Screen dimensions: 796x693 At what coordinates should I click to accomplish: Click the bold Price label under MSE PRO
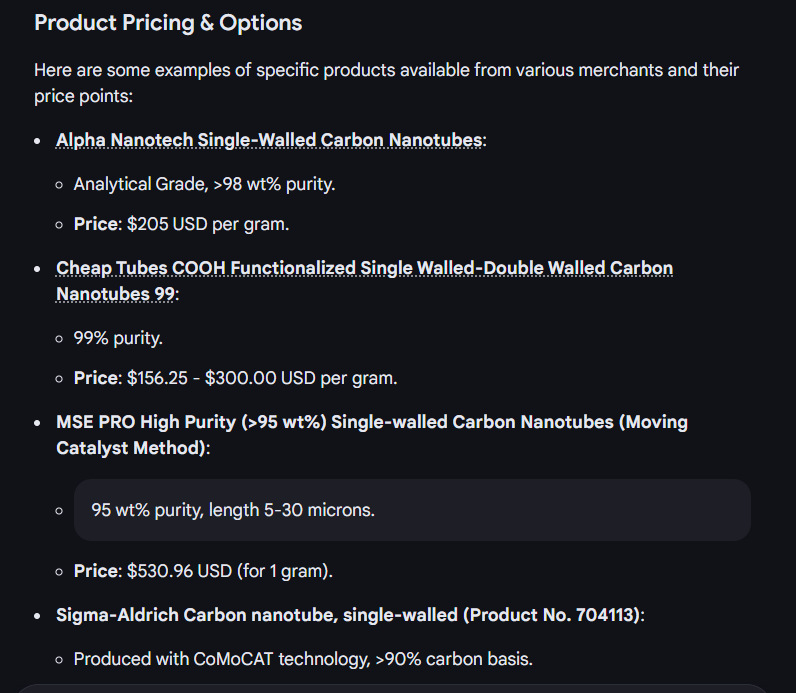tap(96, 571)
